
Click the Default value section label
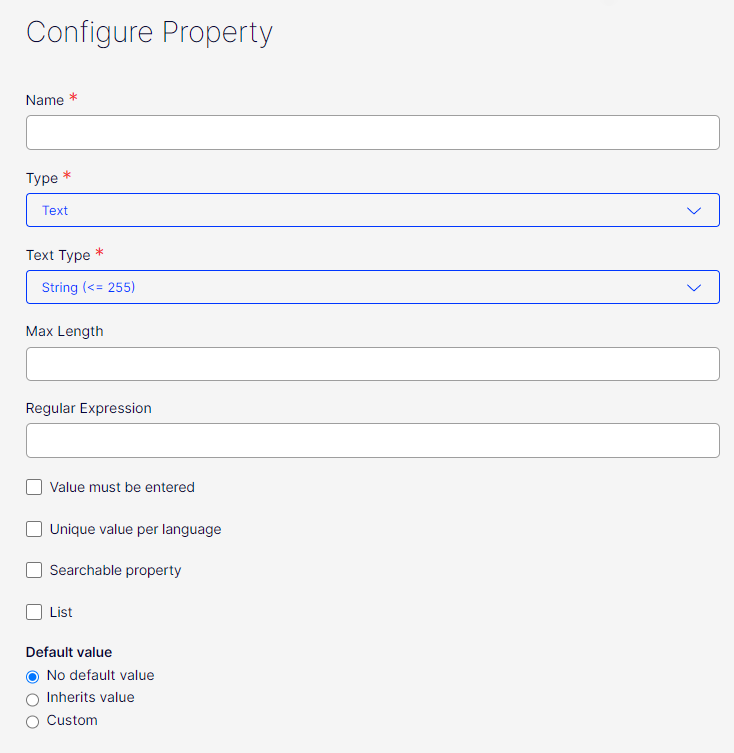[x=68, y=652]
